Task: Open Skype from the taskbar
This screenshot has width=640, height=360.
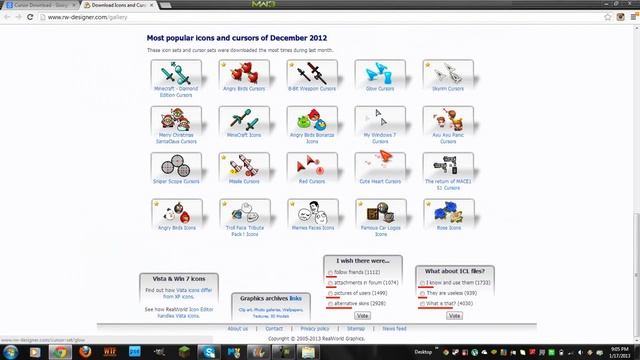Action: coord(209,352)
